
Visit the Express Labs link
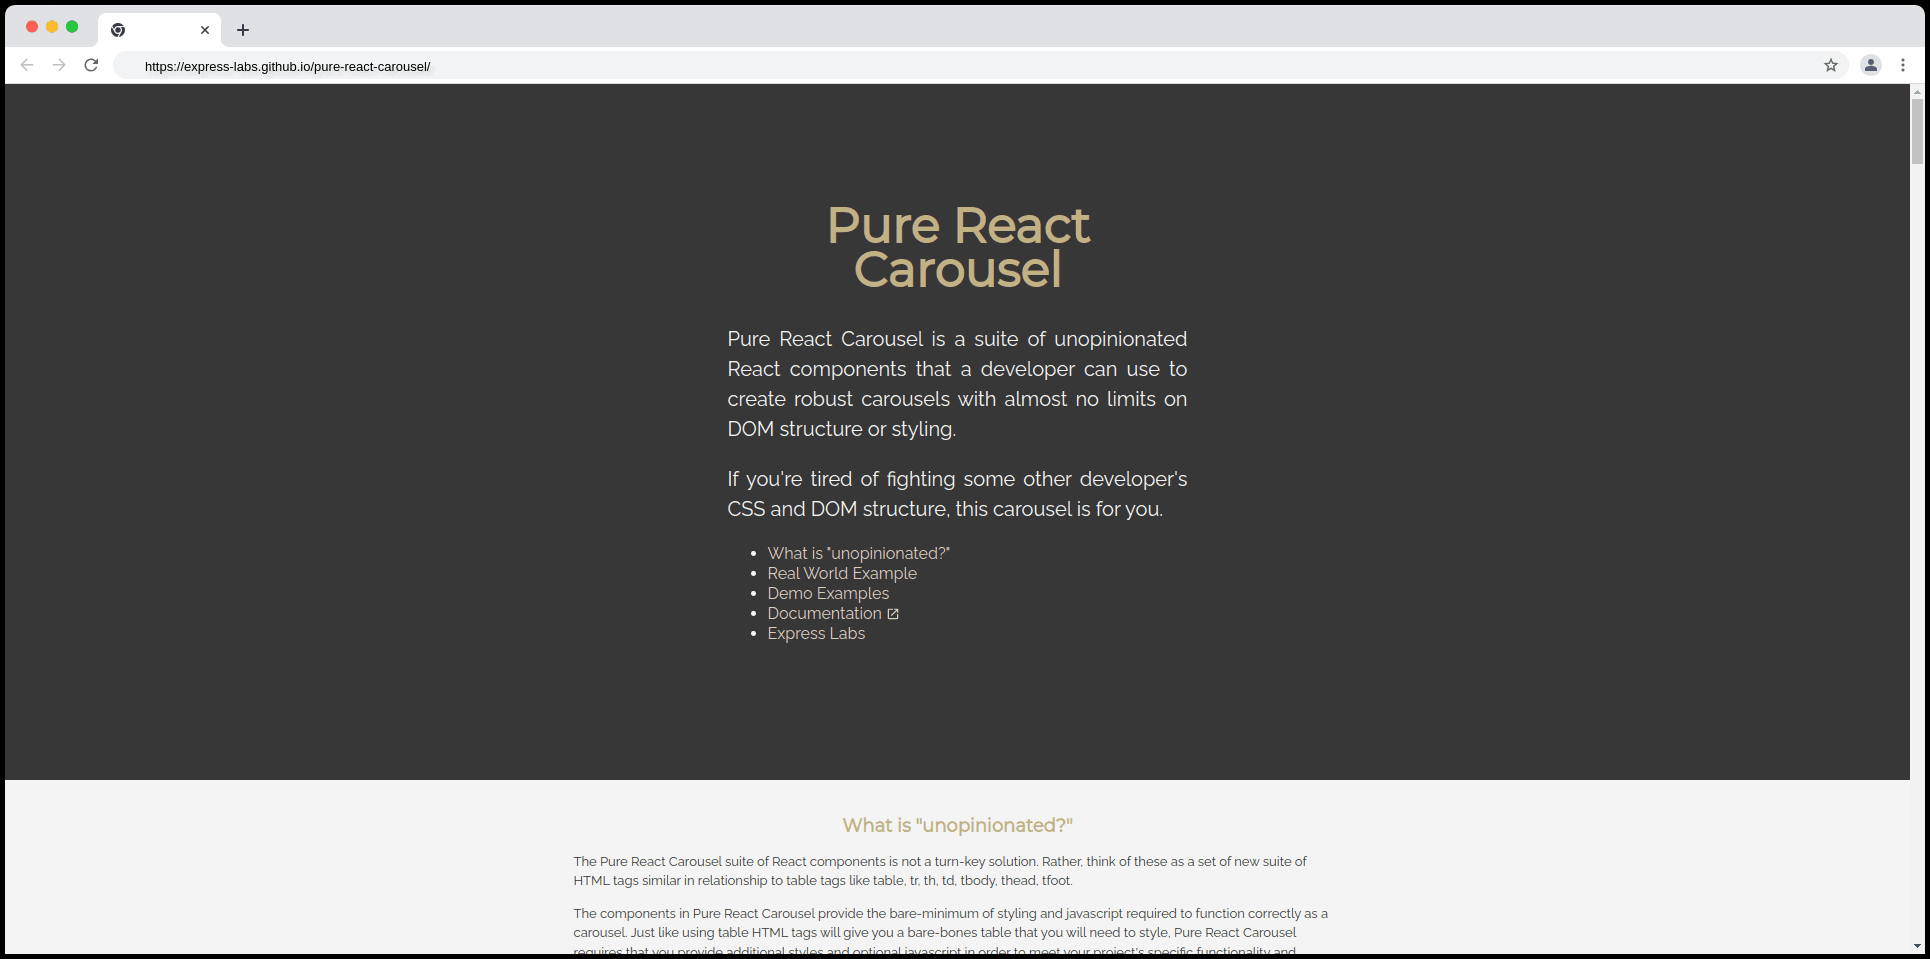816,633
